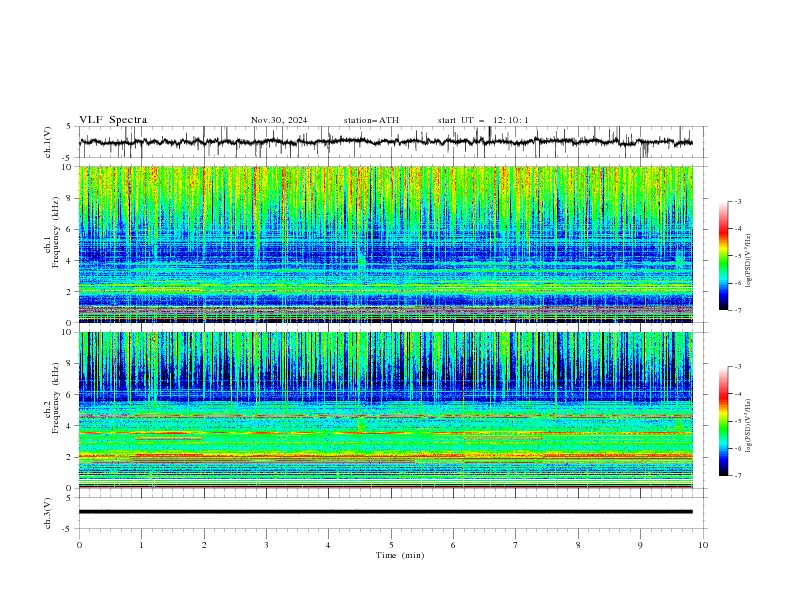Click the time axis tick label '5'
Viewport: 792px width, 612px height.
[391, 545]
